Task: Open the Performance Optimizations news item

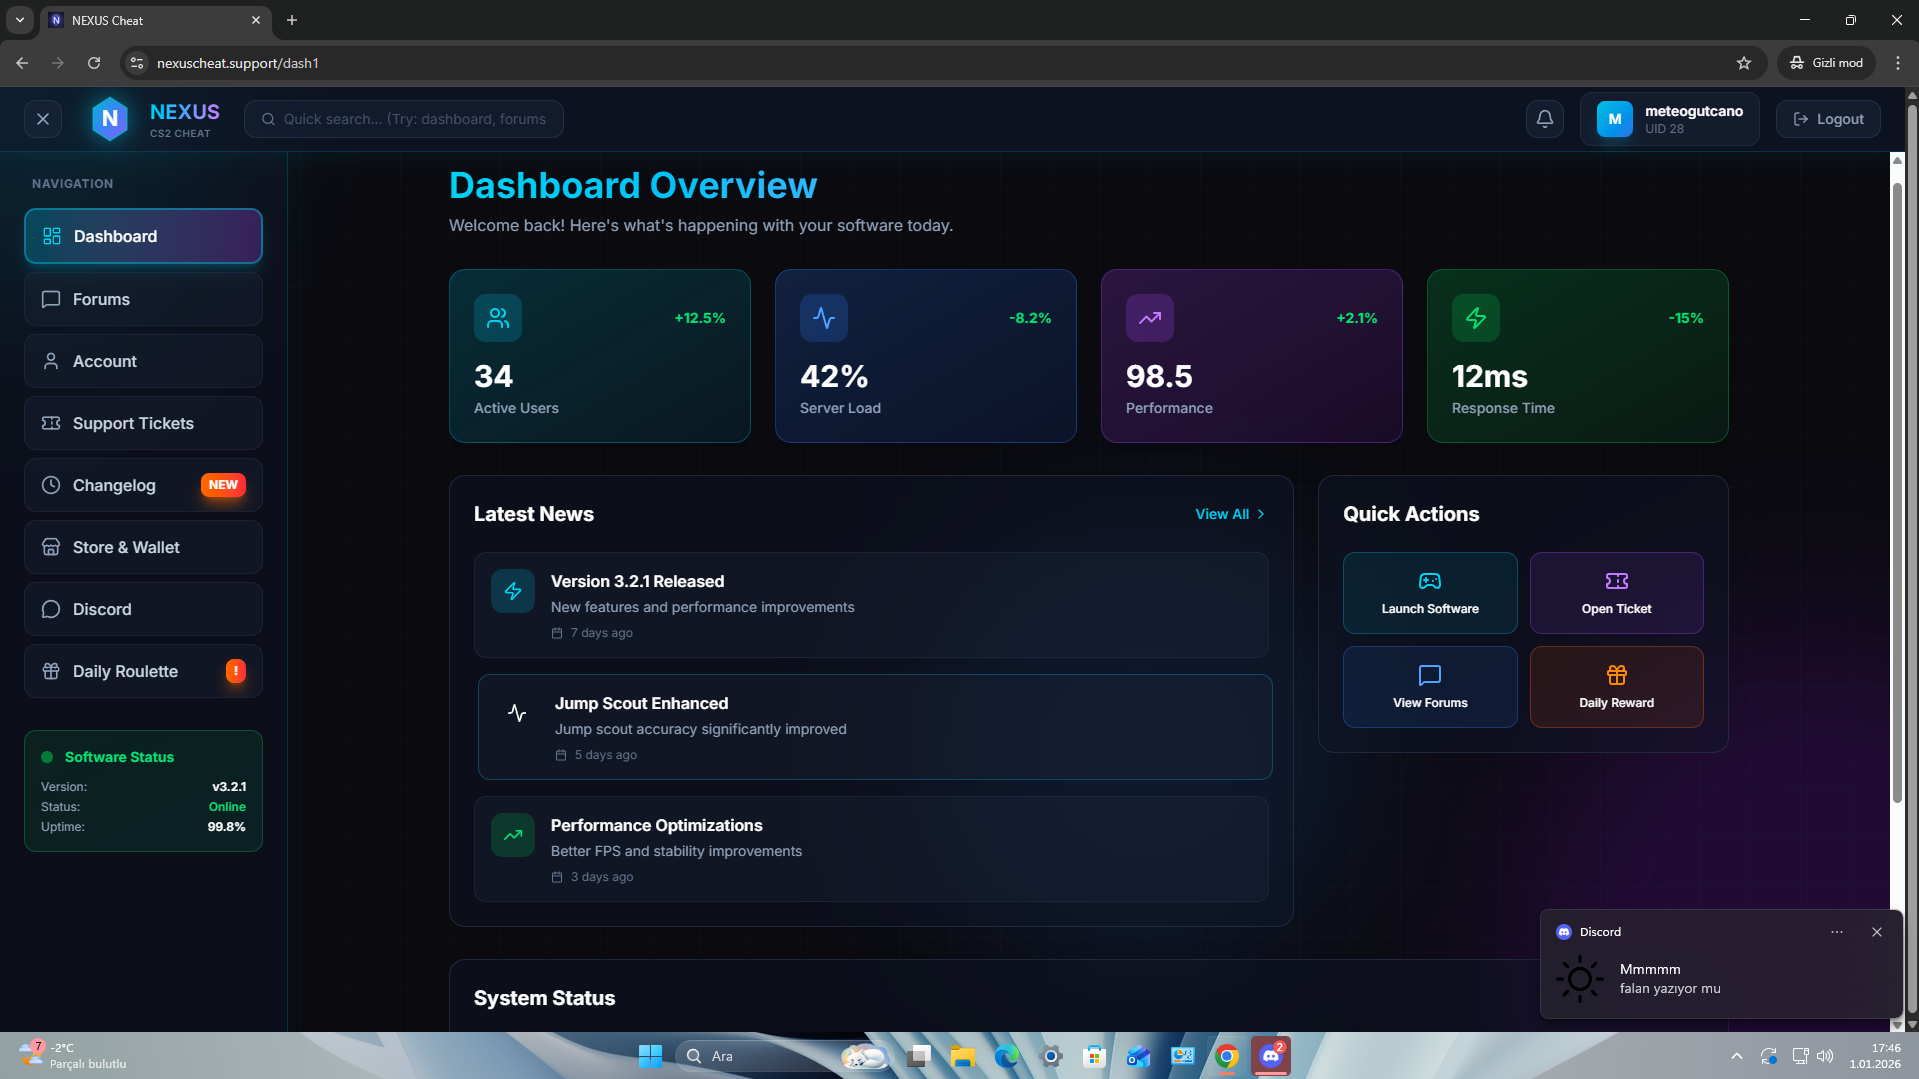Action: pos(871,849)
